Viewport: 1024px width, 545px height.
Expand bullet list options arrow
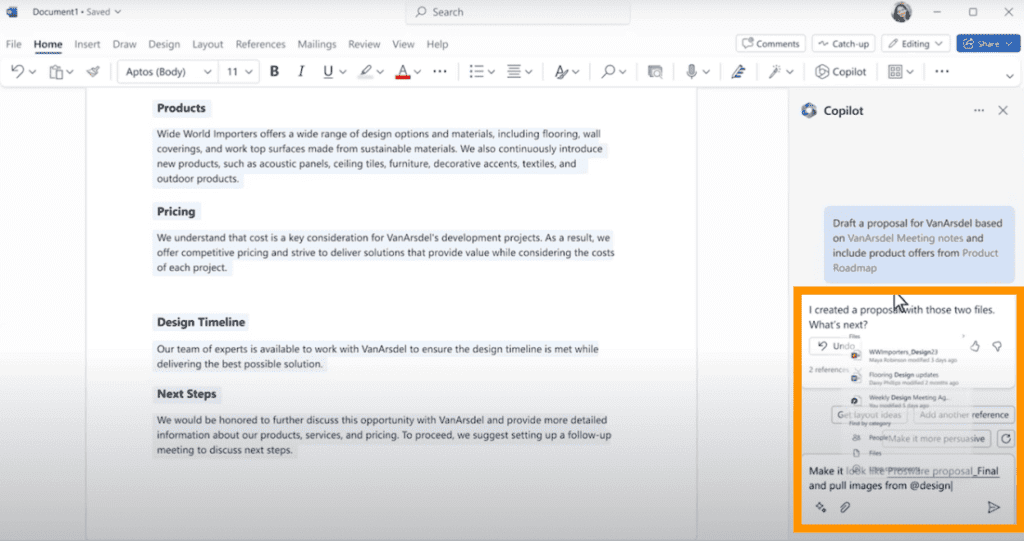click(x=491, y=72)
